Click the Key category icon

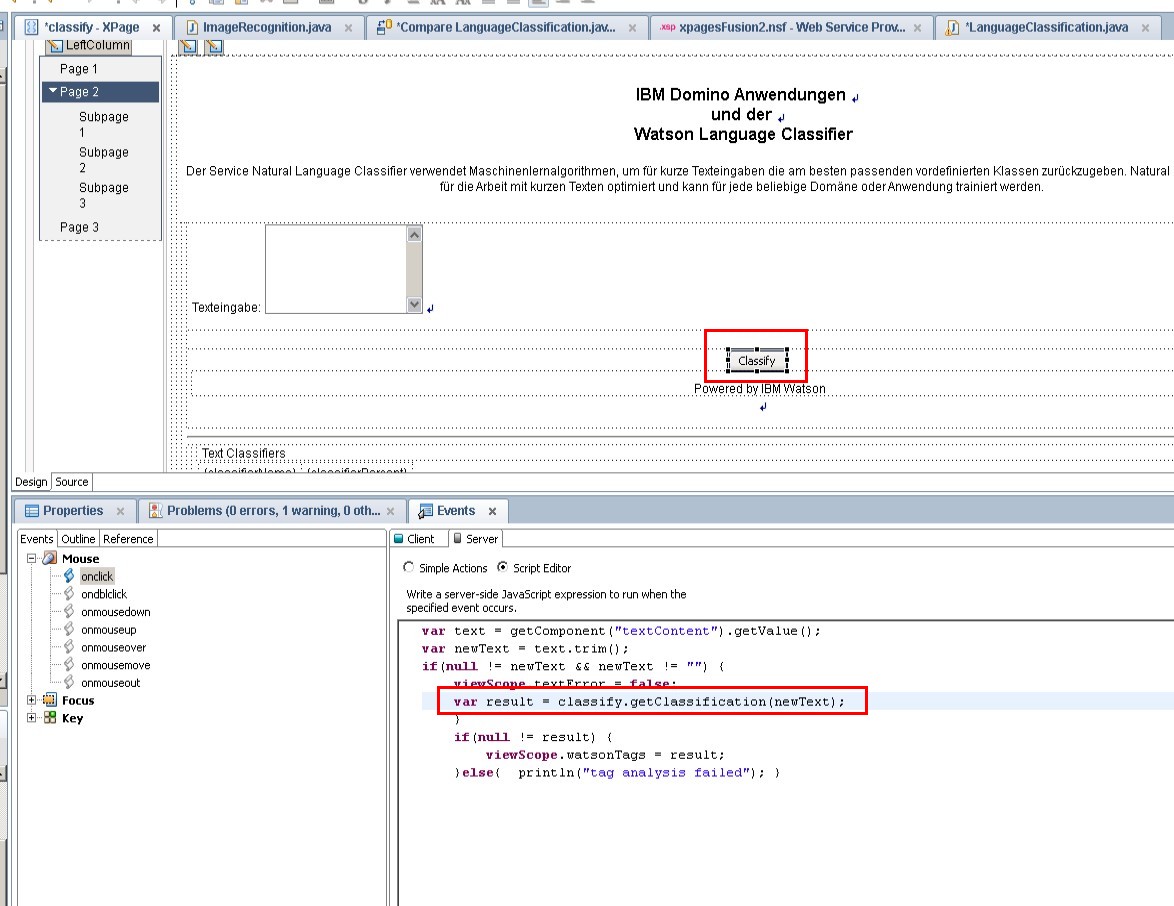[50, 718]
